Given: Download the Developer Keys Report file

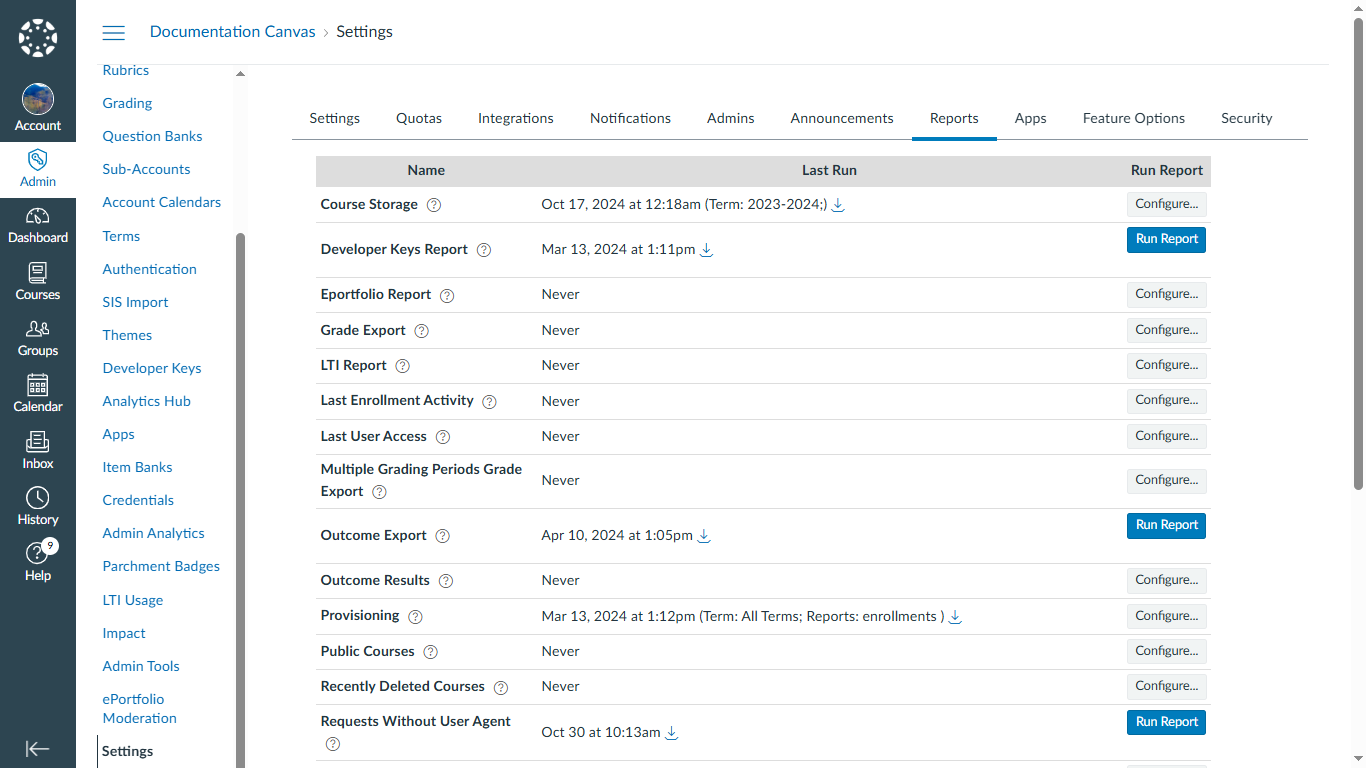Looking at the screenshot, I should coord(706,250).
